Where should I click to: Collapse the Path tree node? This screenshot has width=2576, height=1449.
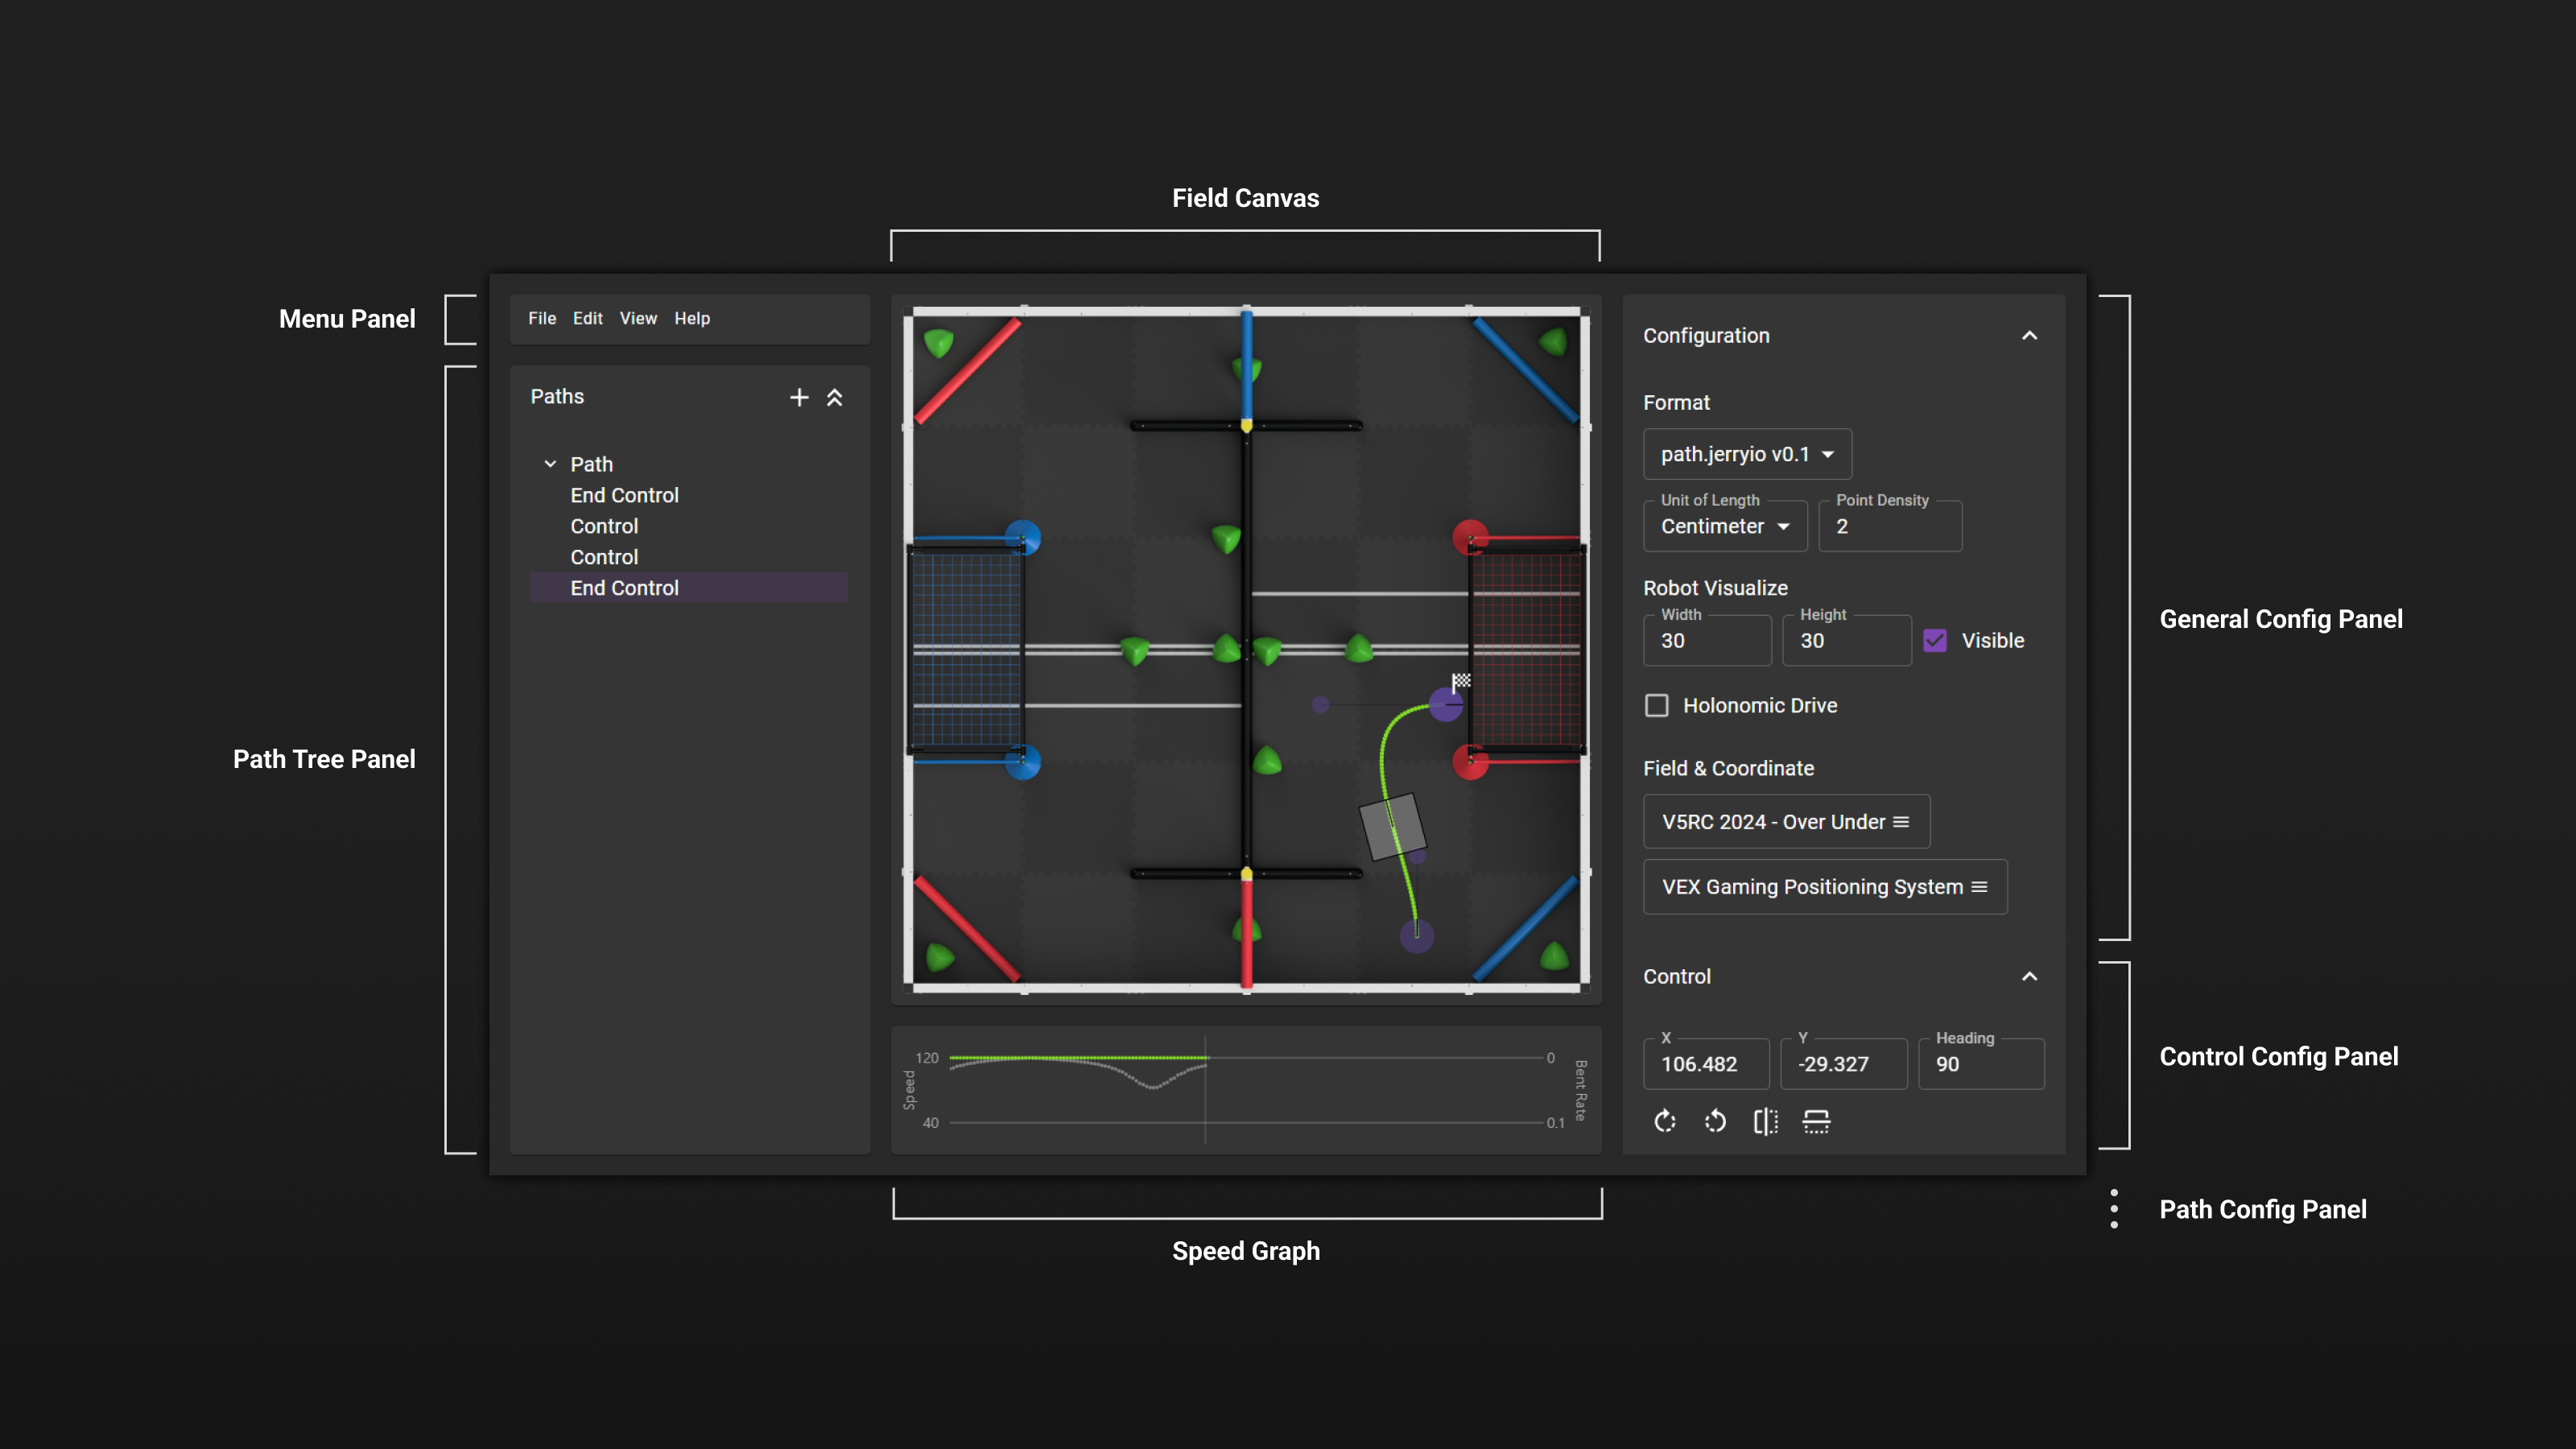[550, 464]
